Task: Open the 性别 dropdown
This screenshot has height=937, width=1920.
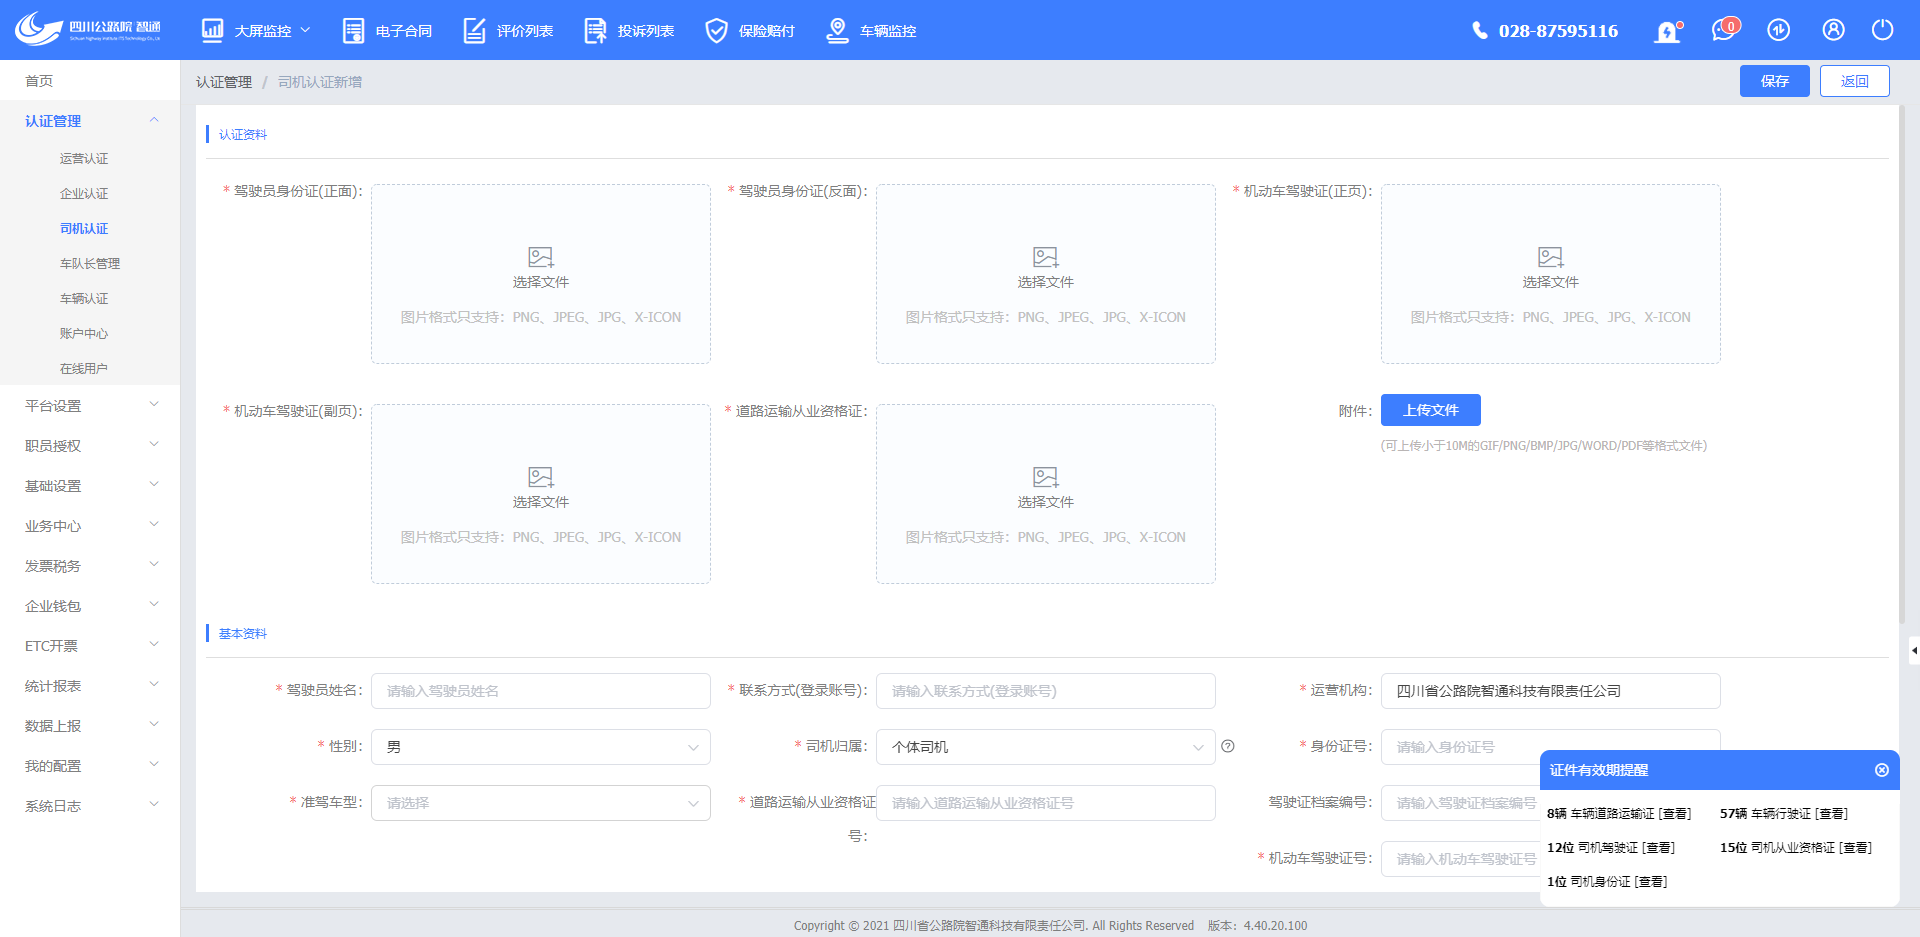Action: pyautogui.click(x=540, y=747)
